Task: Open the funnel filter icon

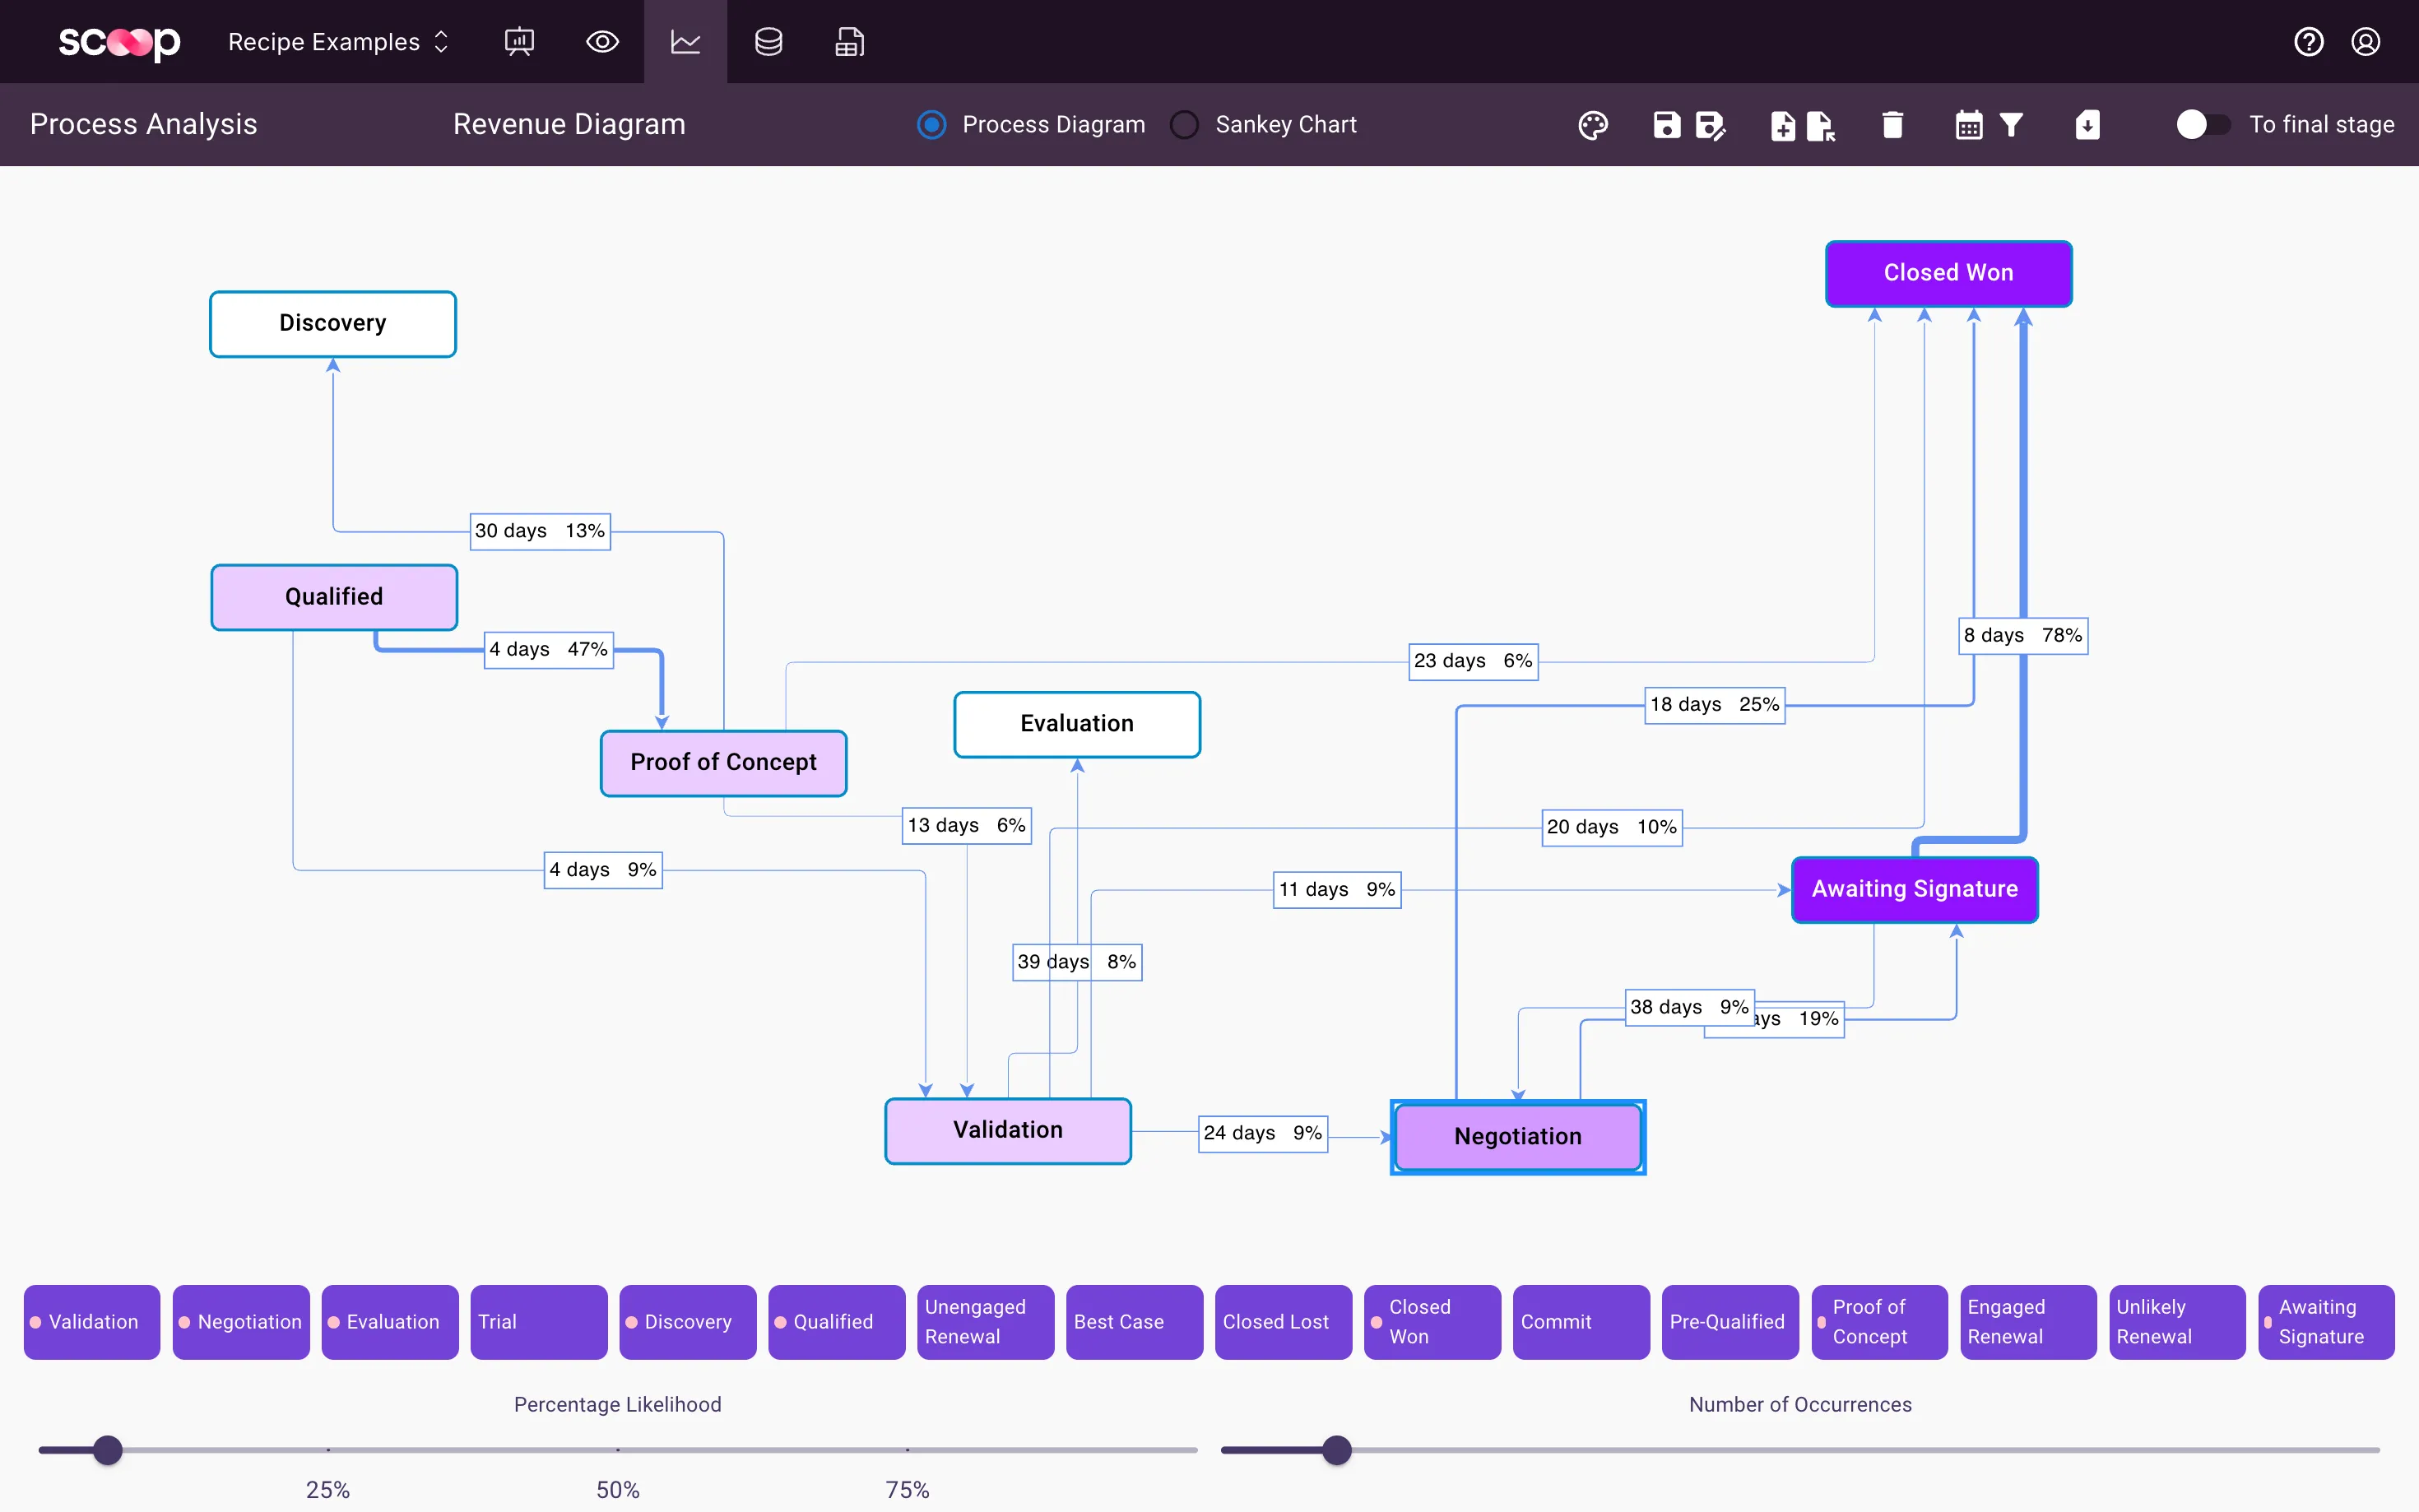Action: point(2011,125)
